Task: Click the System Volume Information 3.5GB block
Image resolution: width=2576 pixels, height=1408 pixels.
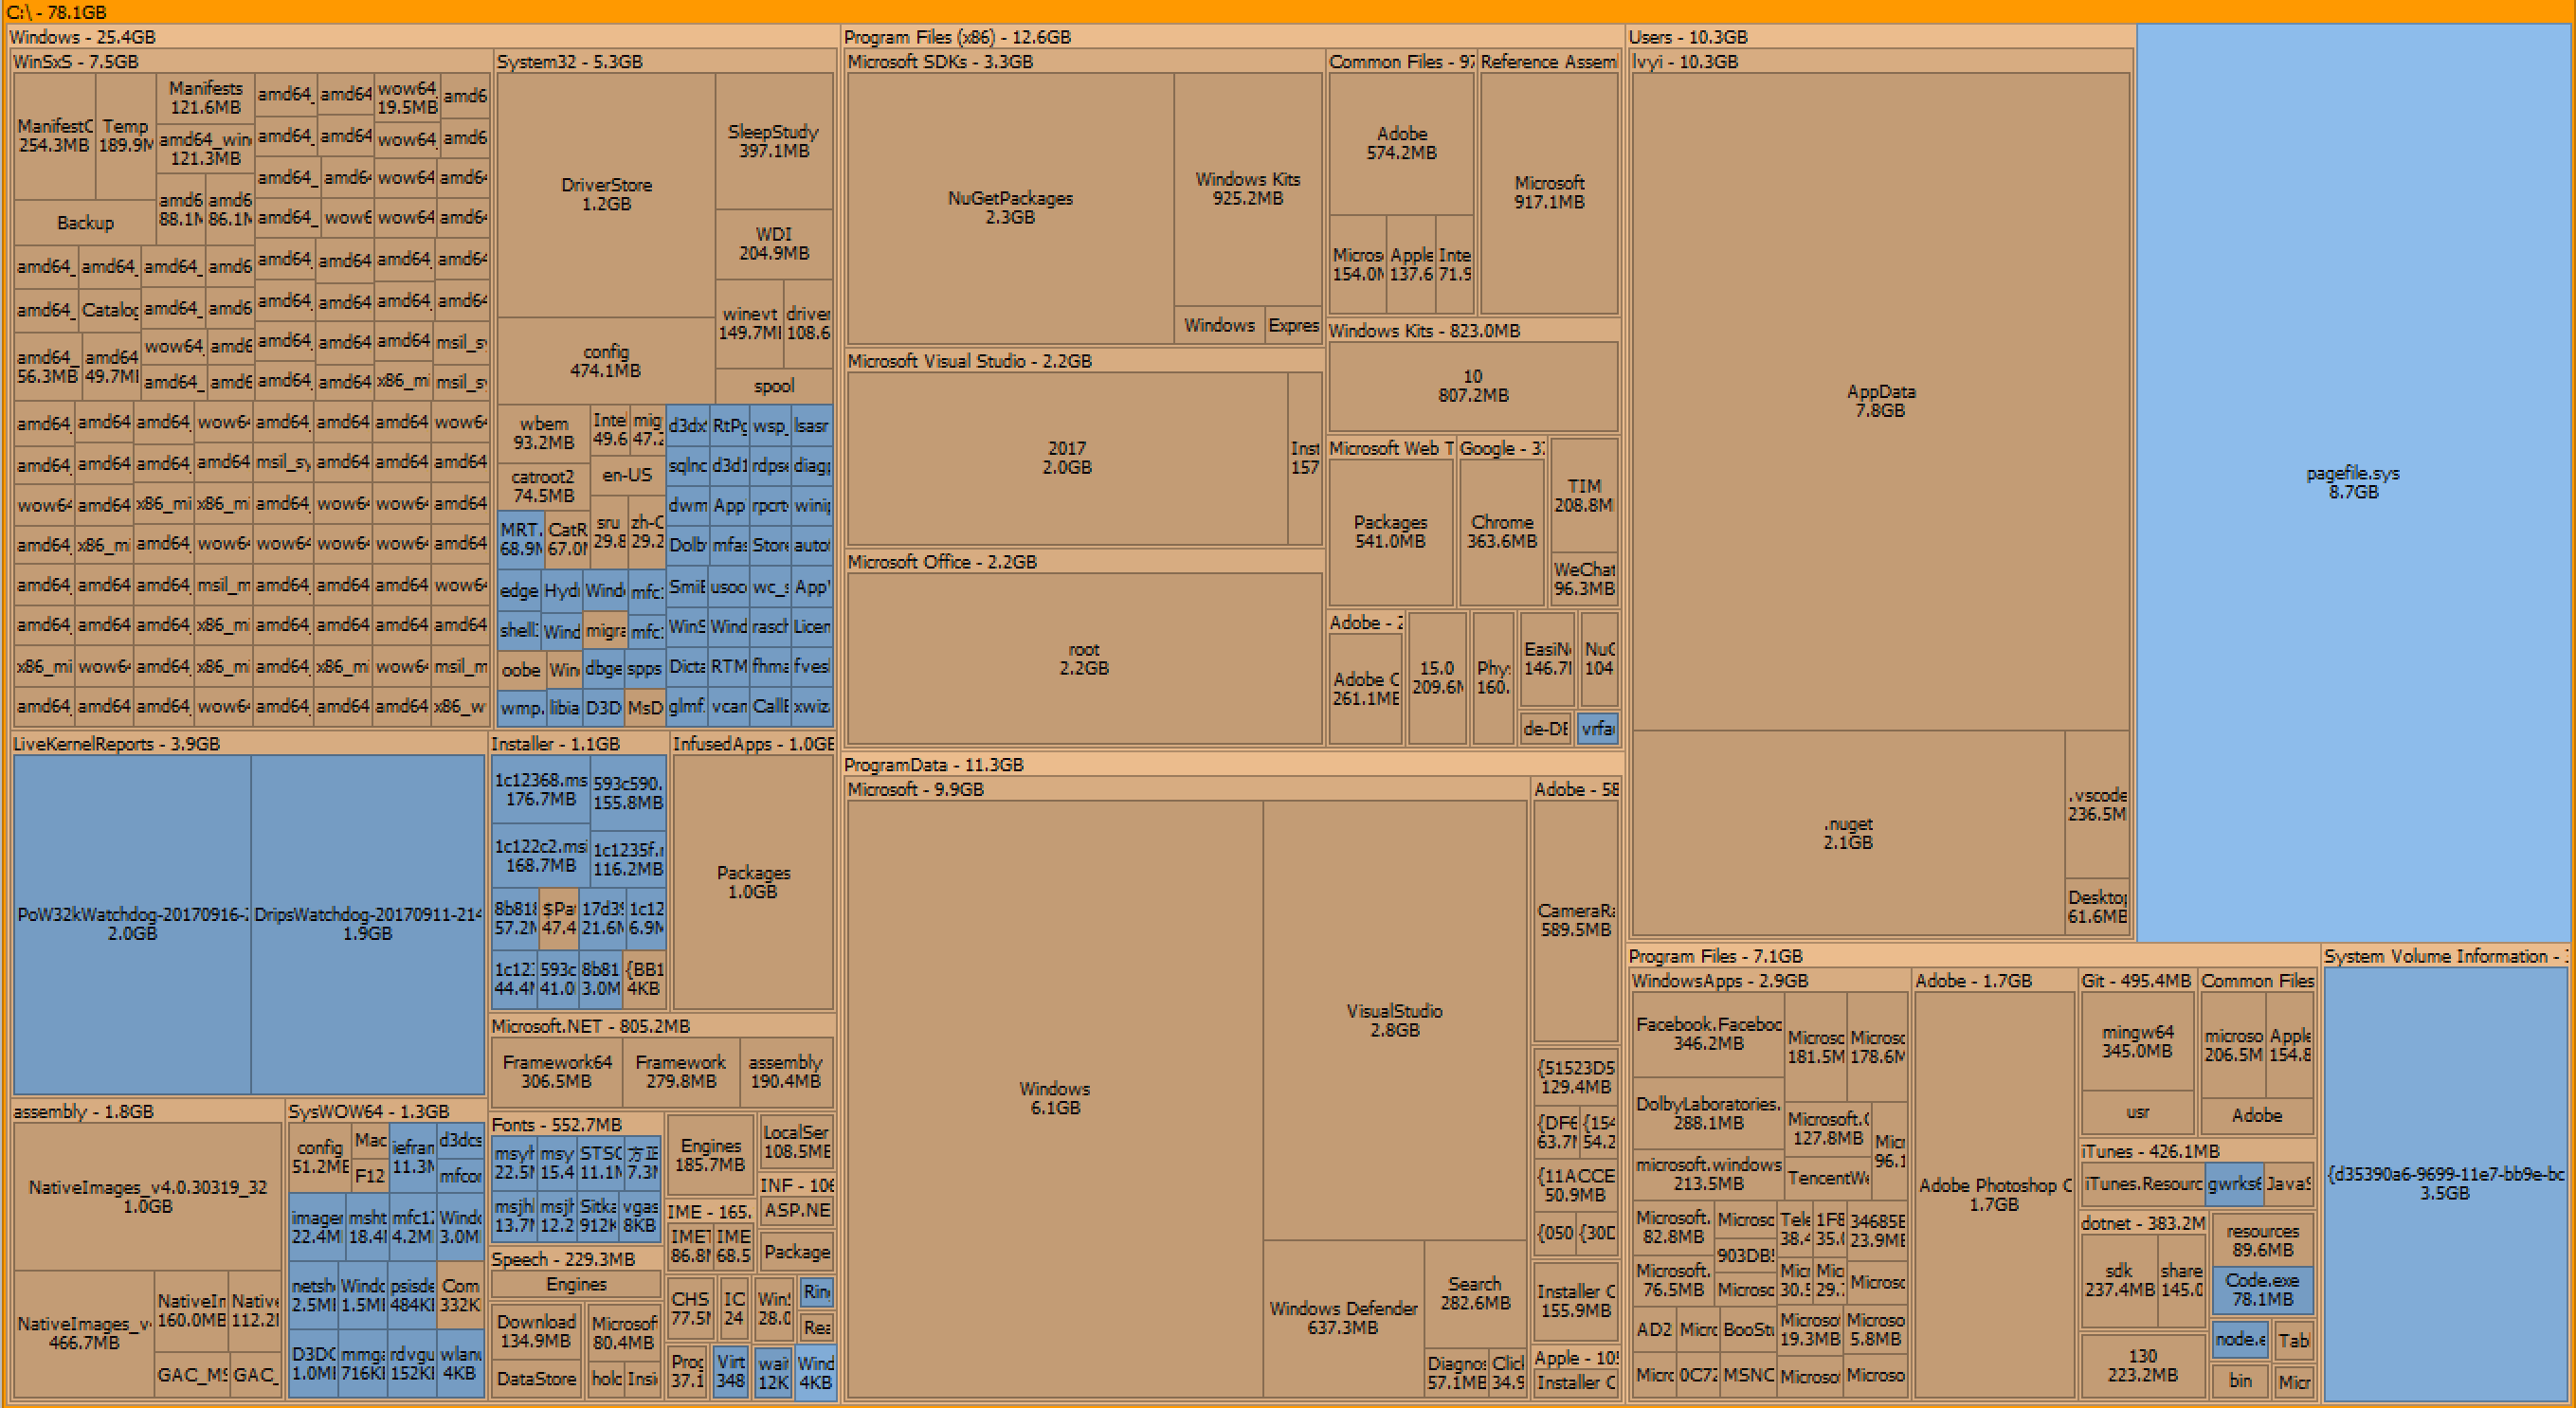Action: (x=2446, y=1184)
